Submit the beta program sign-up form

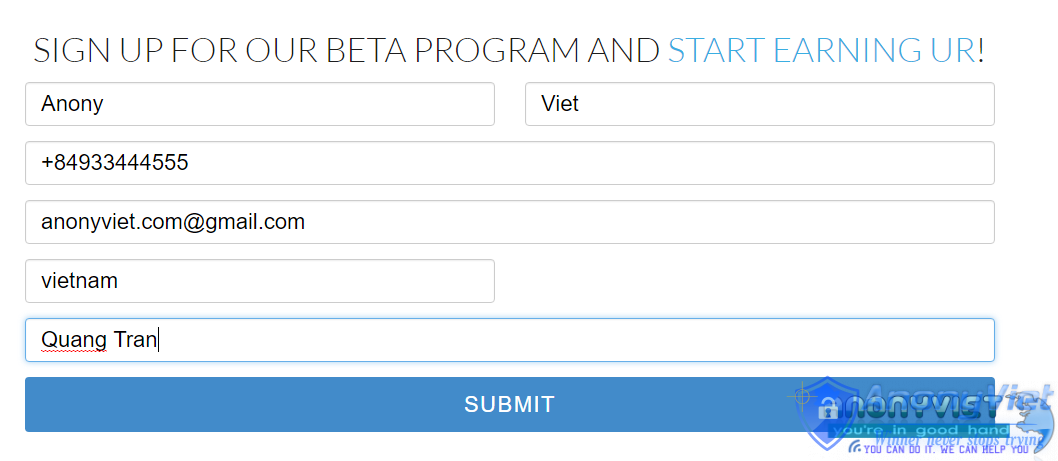(509, 404)
